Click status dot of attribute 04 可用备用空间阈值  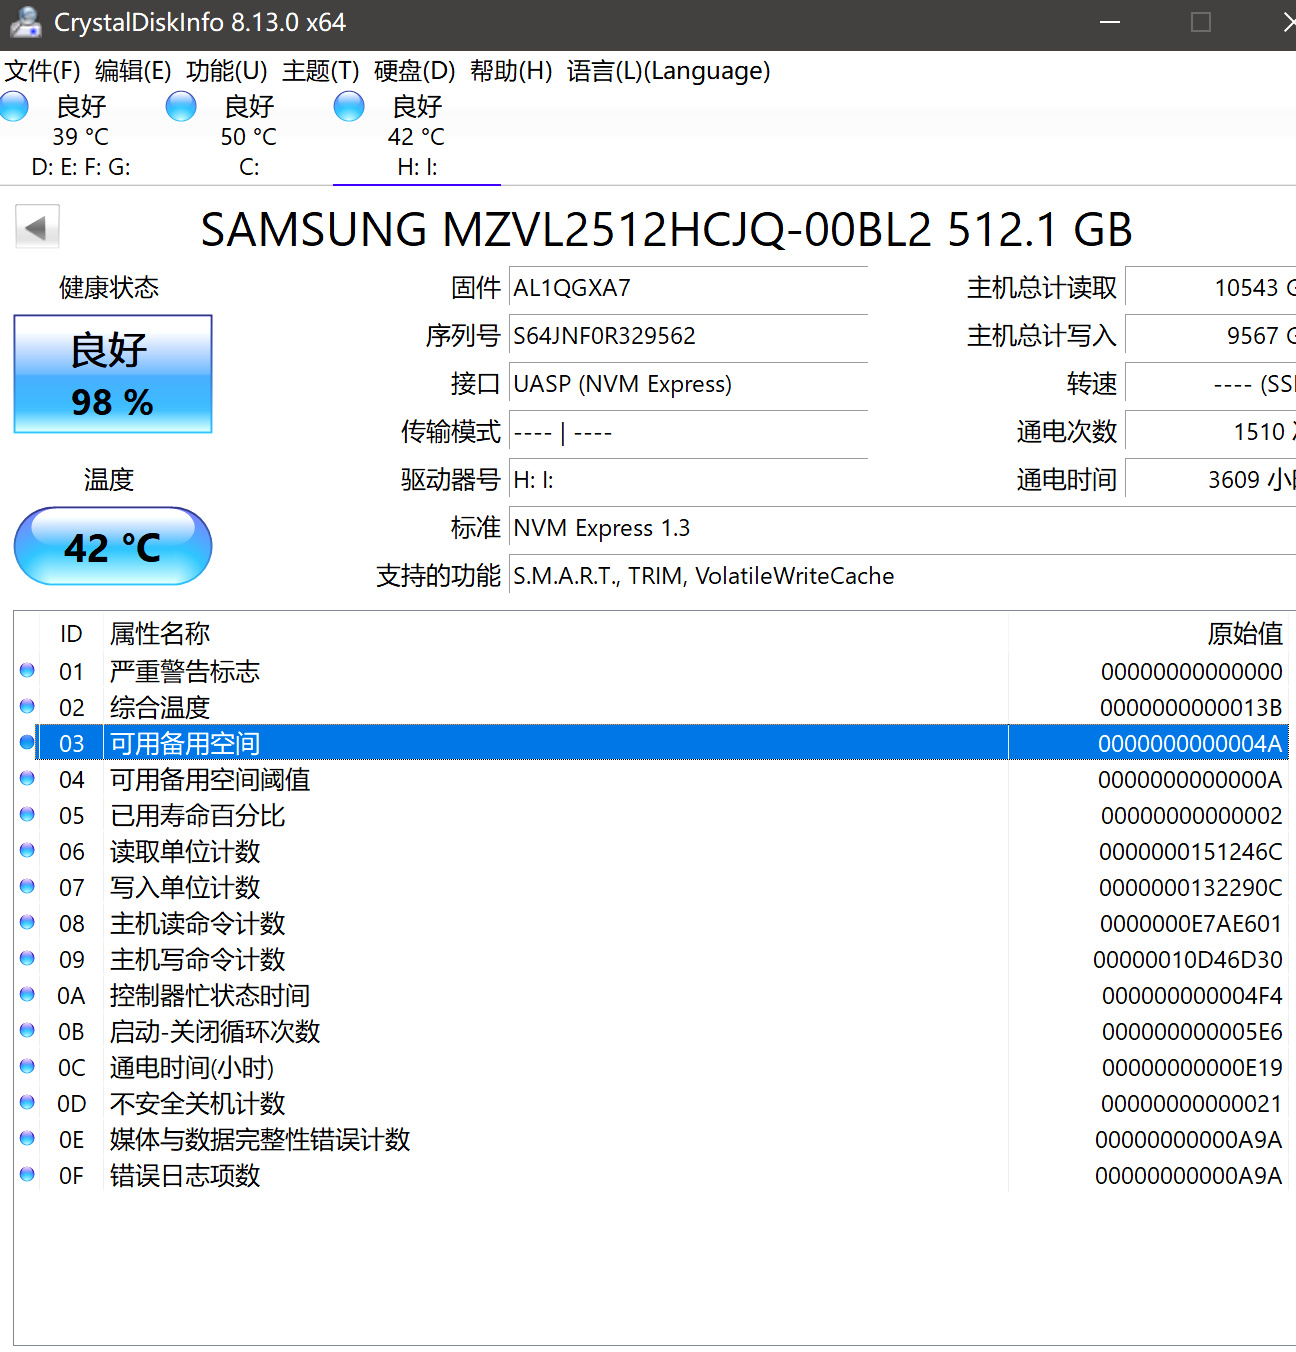click(x=27, y=778)
